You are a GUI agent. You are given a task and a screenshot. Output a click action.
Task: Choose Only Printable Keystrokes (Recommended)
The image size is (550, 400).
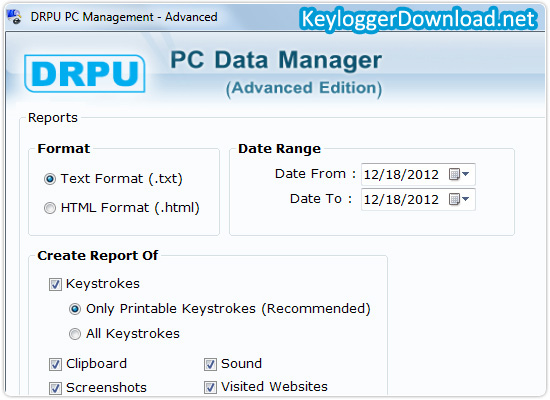(75, 309)
